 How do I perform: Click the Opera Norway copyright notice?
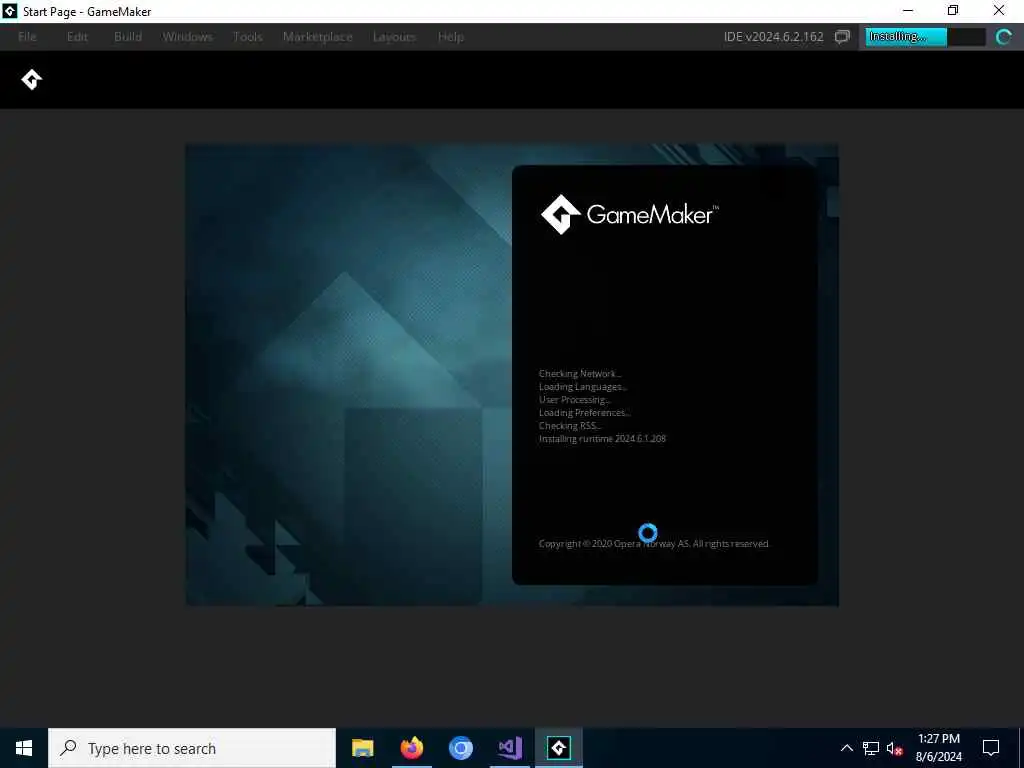653,543
